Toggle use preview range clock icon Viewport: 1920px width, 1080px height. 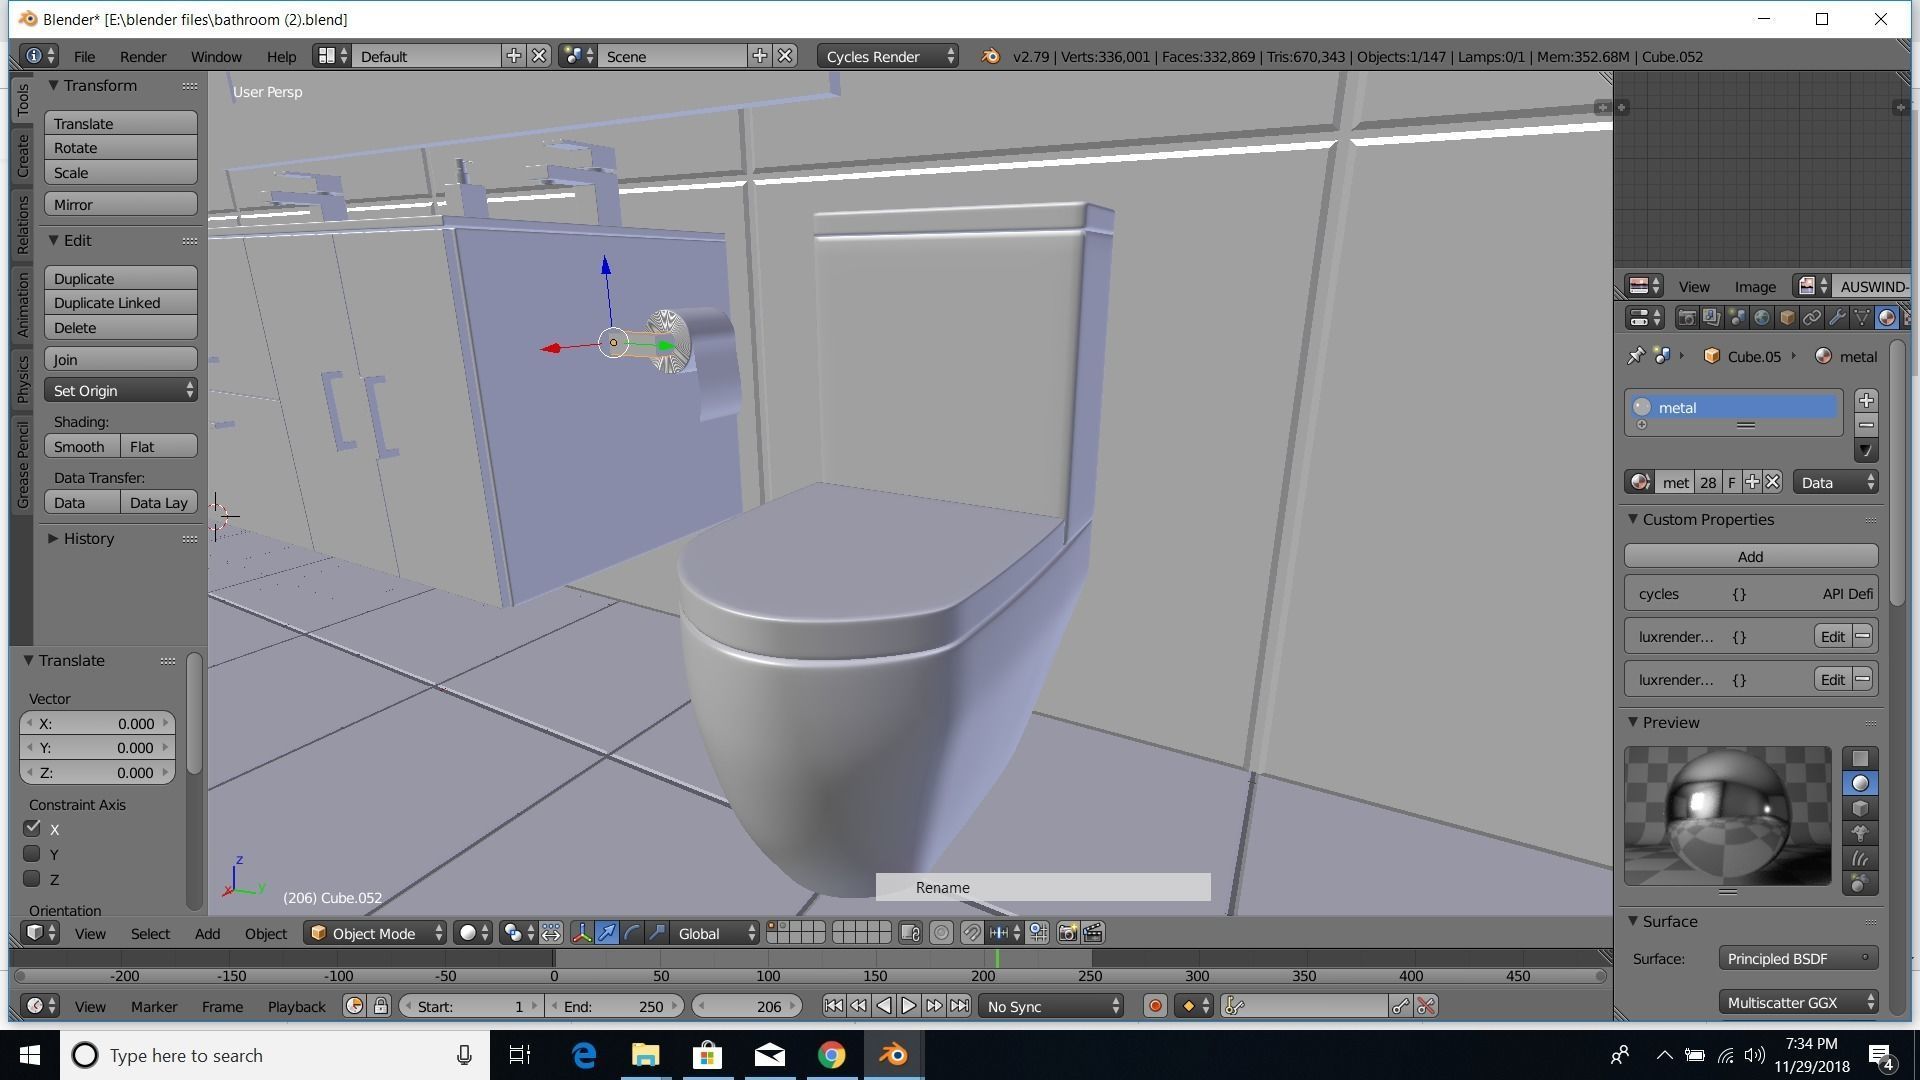[x=354, y=1006]
